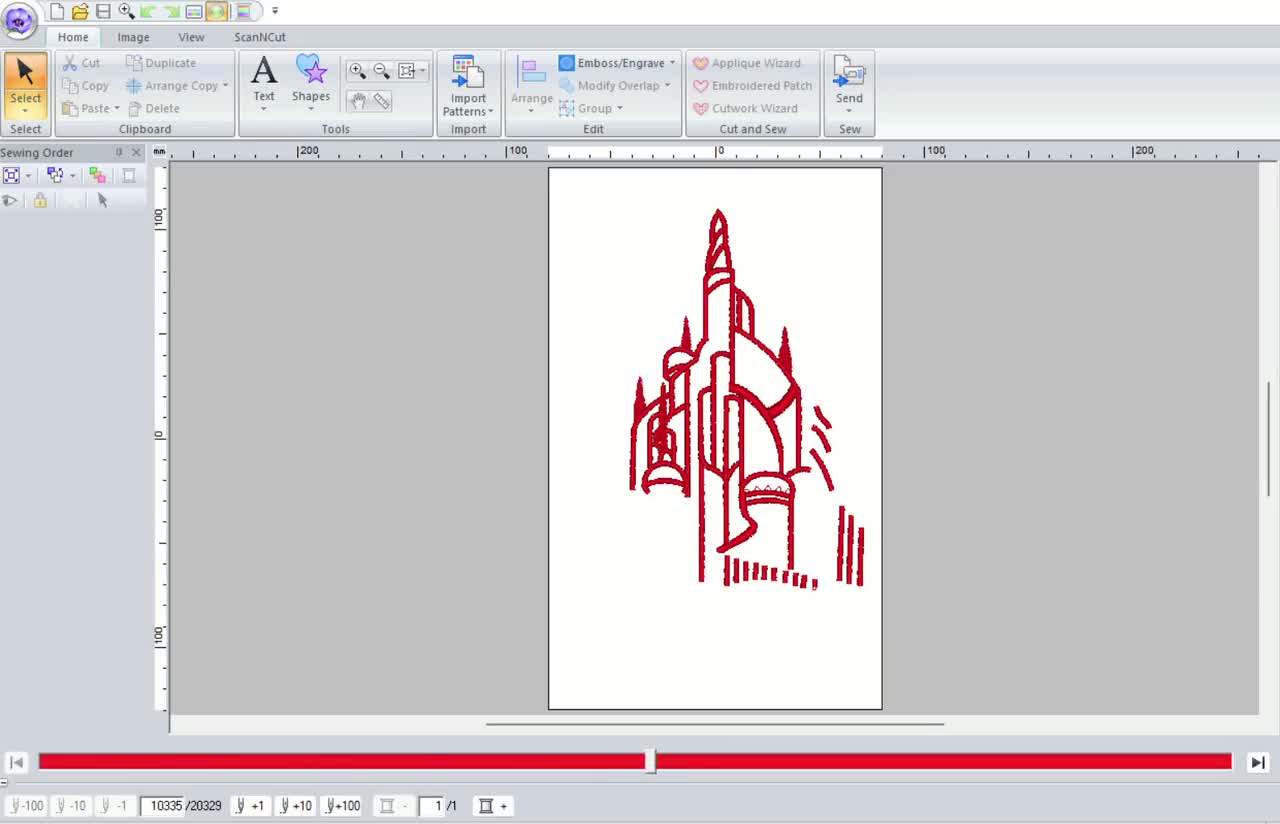This screenshot has height=824, width=1280.
Task: Open the Modify Overlap menu
Action: [614, 86]
